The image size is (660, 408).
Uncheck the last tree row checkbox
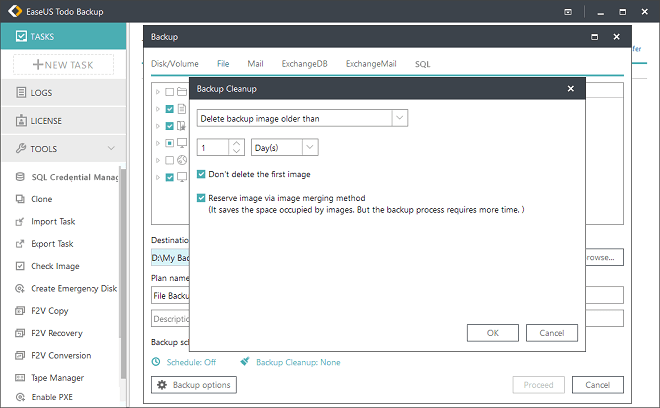pos(170,177)
